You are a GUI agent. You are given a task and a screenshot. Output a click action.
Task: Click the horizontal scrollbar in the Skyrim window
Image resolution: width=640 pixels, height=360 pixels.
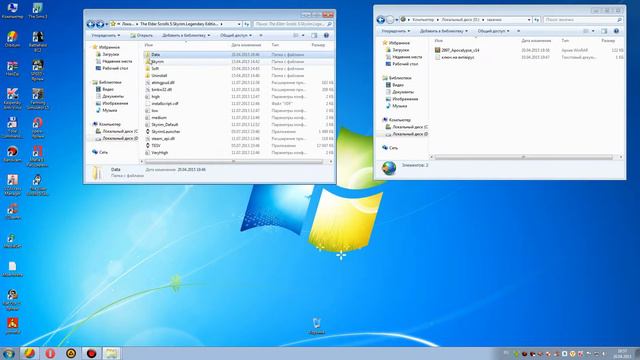(234, 162)
